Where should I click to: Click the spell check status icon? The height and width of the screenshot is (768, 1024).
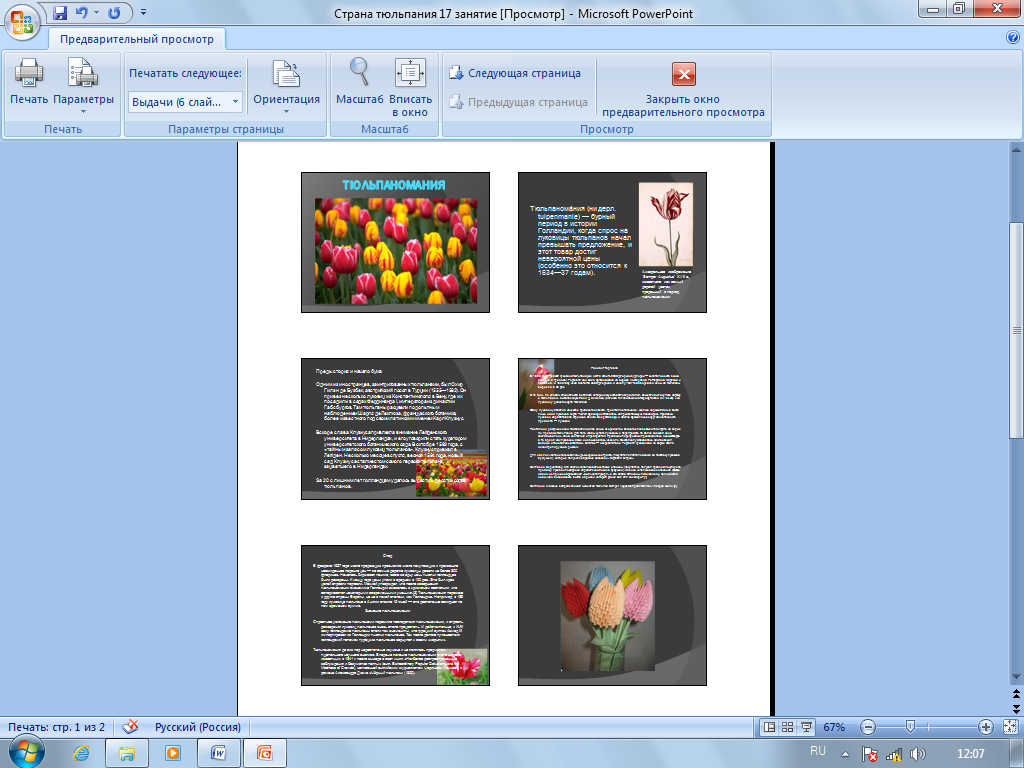pos(131,727)
